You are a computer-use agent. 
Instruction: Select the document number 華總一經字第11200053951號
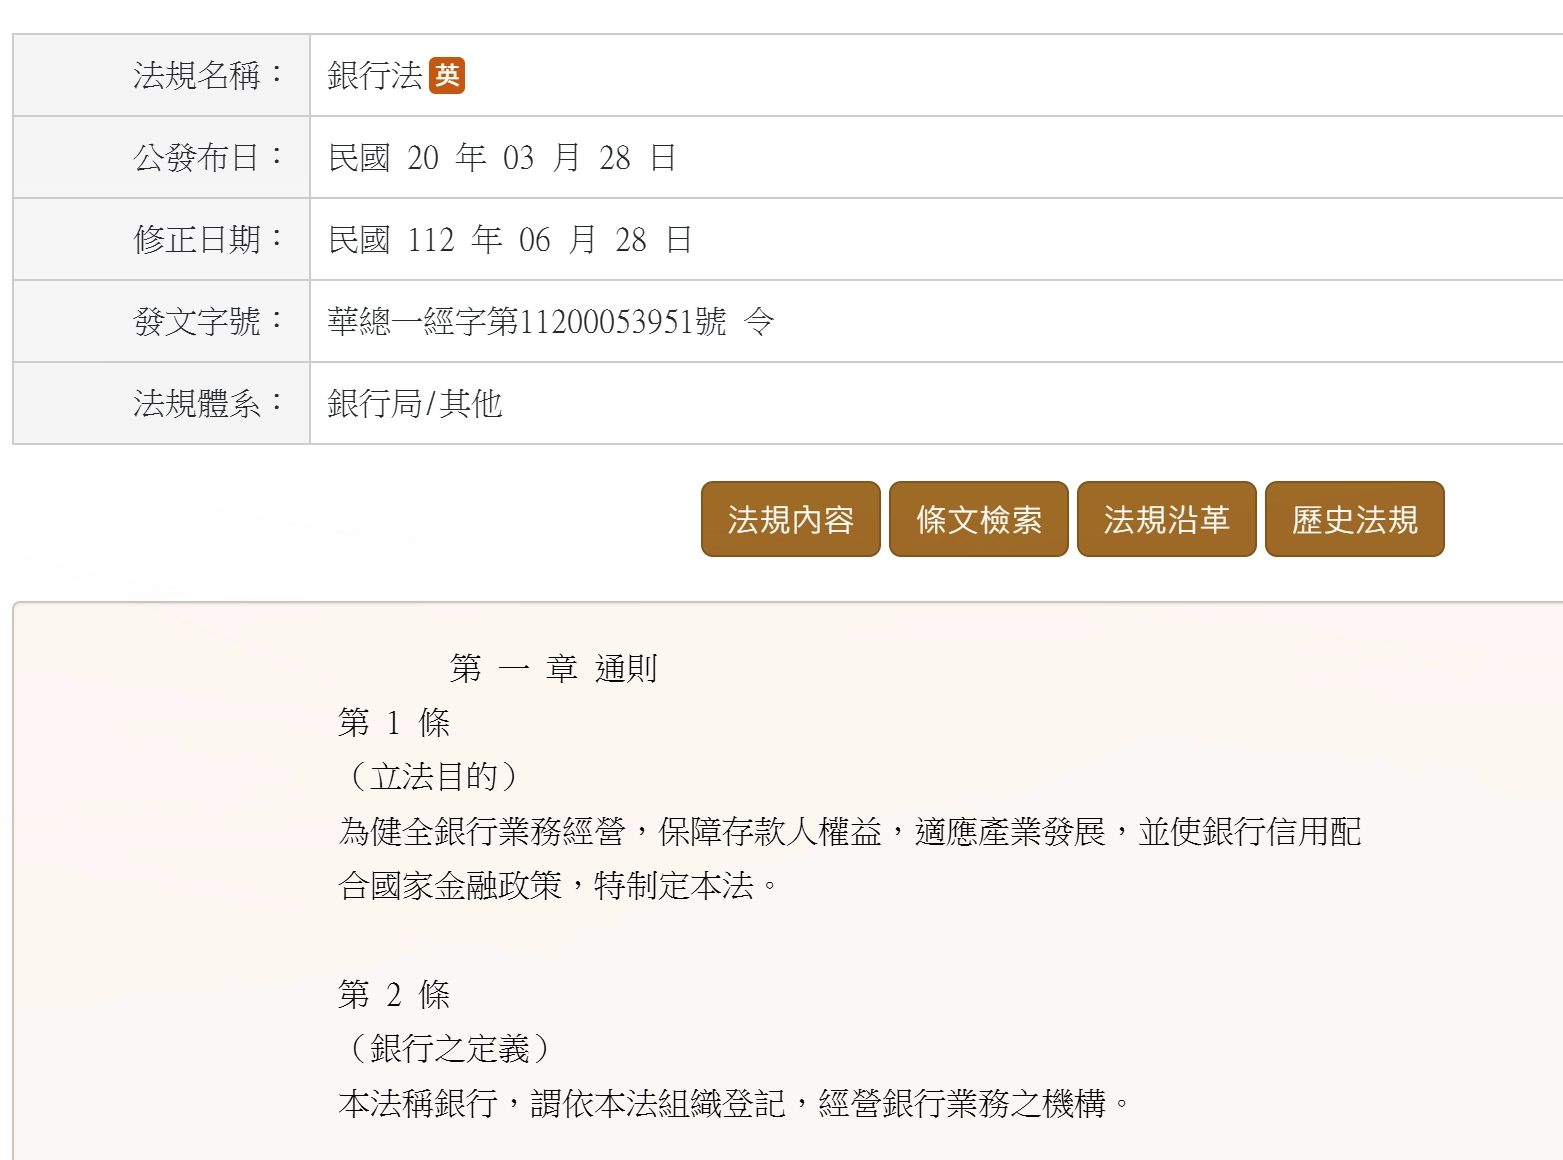coord(527,321)
